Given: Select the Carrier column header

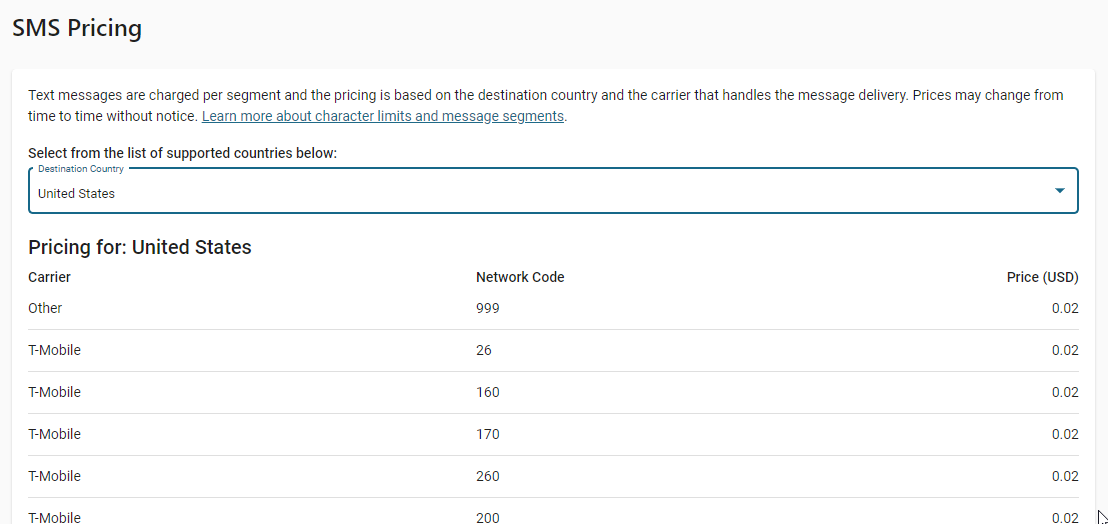Looking at the screenshot, I should (x=49, y=278).
